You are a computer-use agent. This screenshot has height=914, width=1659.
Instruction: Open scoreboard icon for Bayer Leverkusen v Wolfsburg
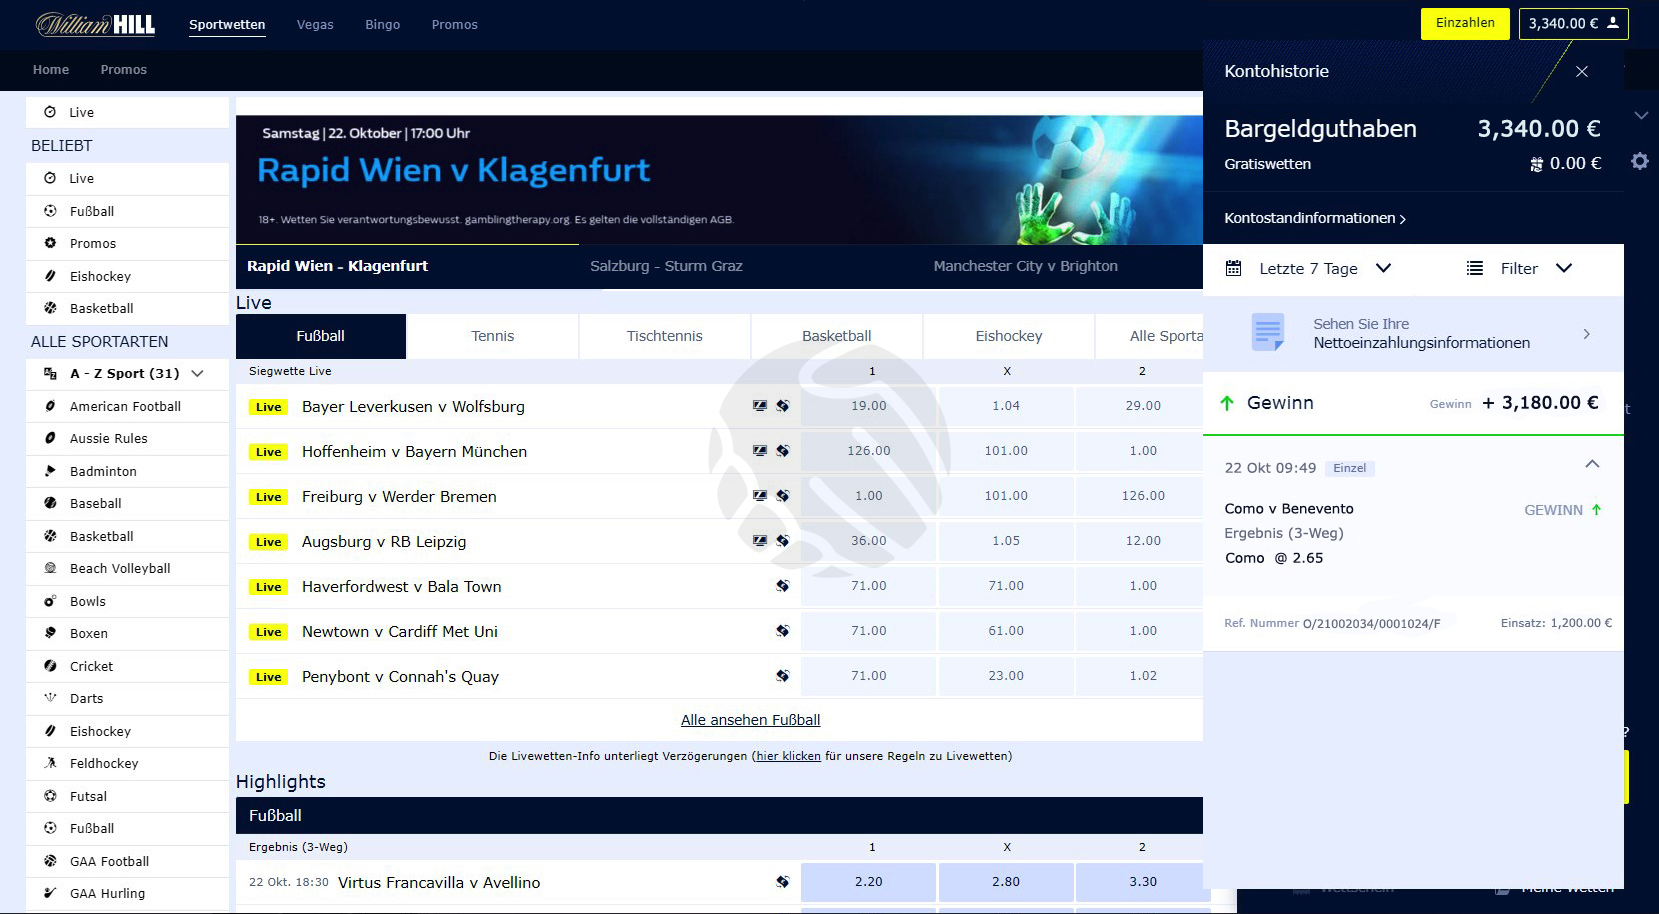760,406
